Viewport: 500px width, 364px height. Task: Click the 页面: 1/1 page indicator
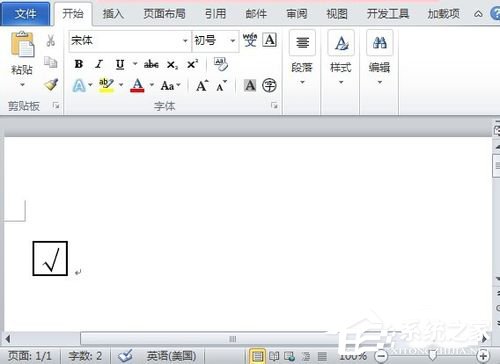point(30,356)
